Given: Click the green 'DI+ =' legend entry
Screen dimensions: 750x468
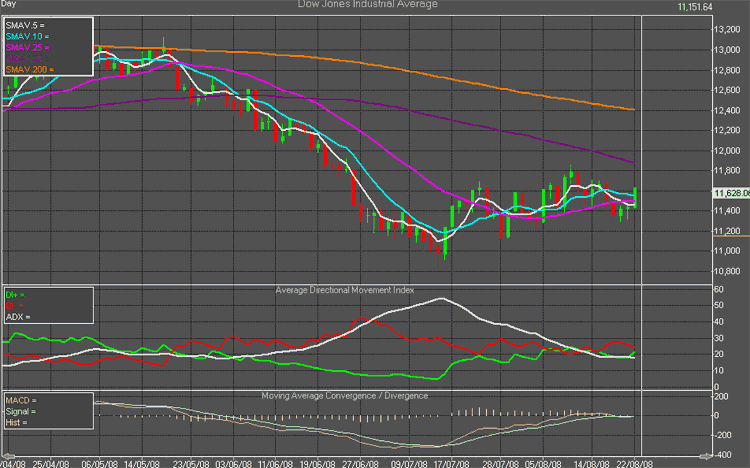Looking at the screenshot, I should 15,295.
